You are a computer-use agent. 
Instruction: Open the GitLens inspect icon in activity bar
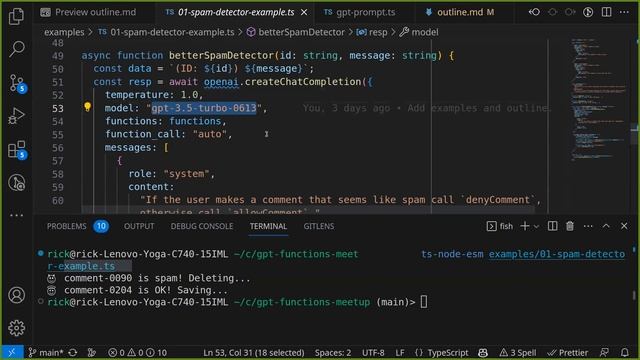[x=16, y=182]
